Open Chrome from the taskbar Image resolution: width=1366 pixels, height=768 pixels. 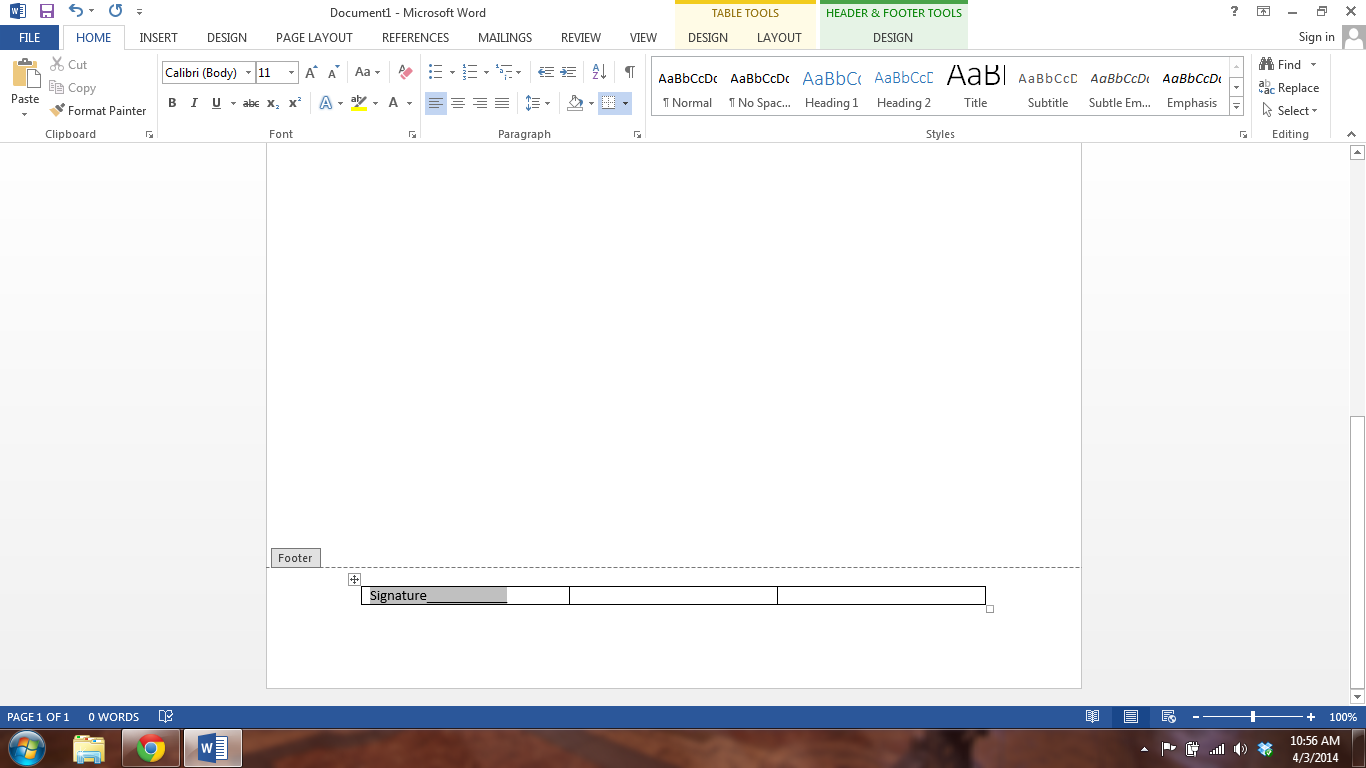(151, 748)
